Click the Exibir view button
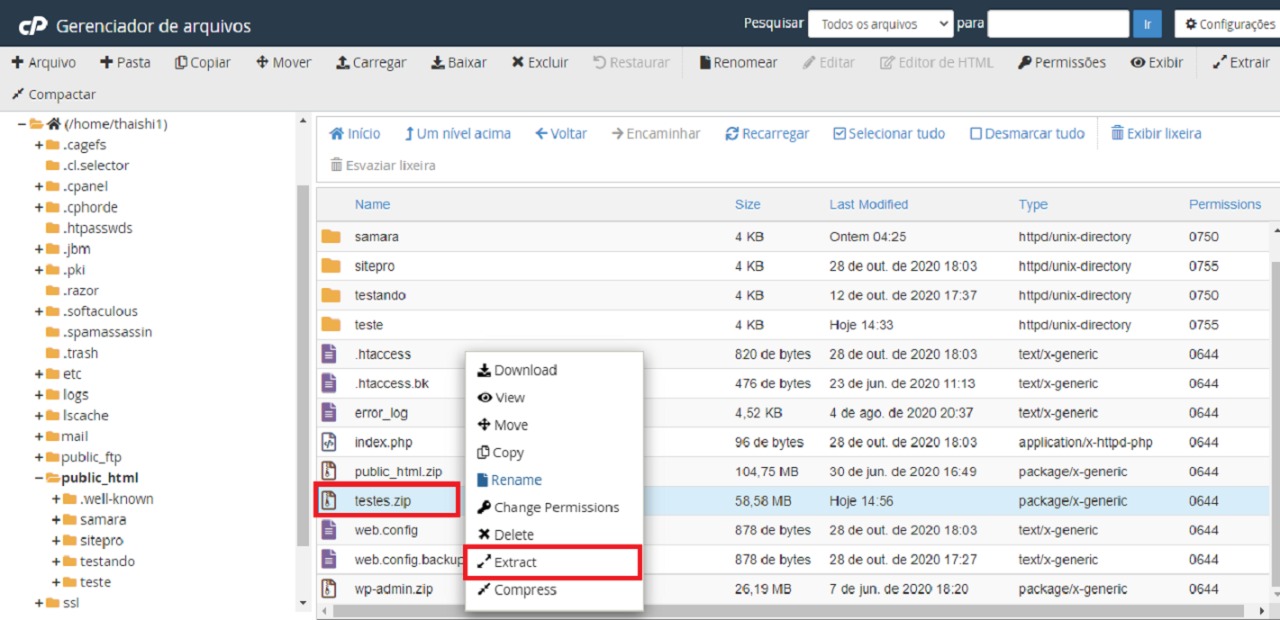 click(x=1157, y=62)
